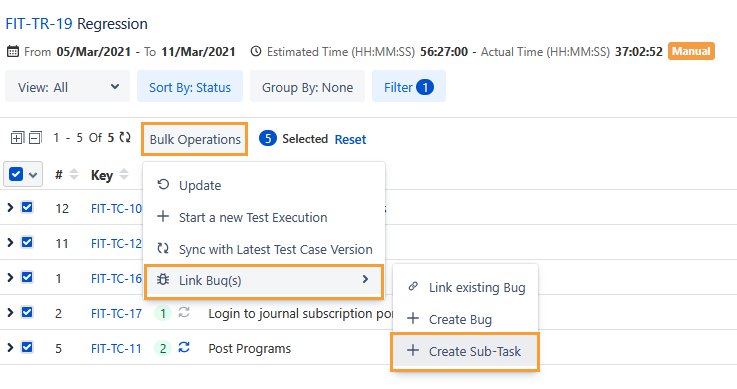Click the 05/Mar/2021 start date

pyautogui.click(x=94, y=52)
